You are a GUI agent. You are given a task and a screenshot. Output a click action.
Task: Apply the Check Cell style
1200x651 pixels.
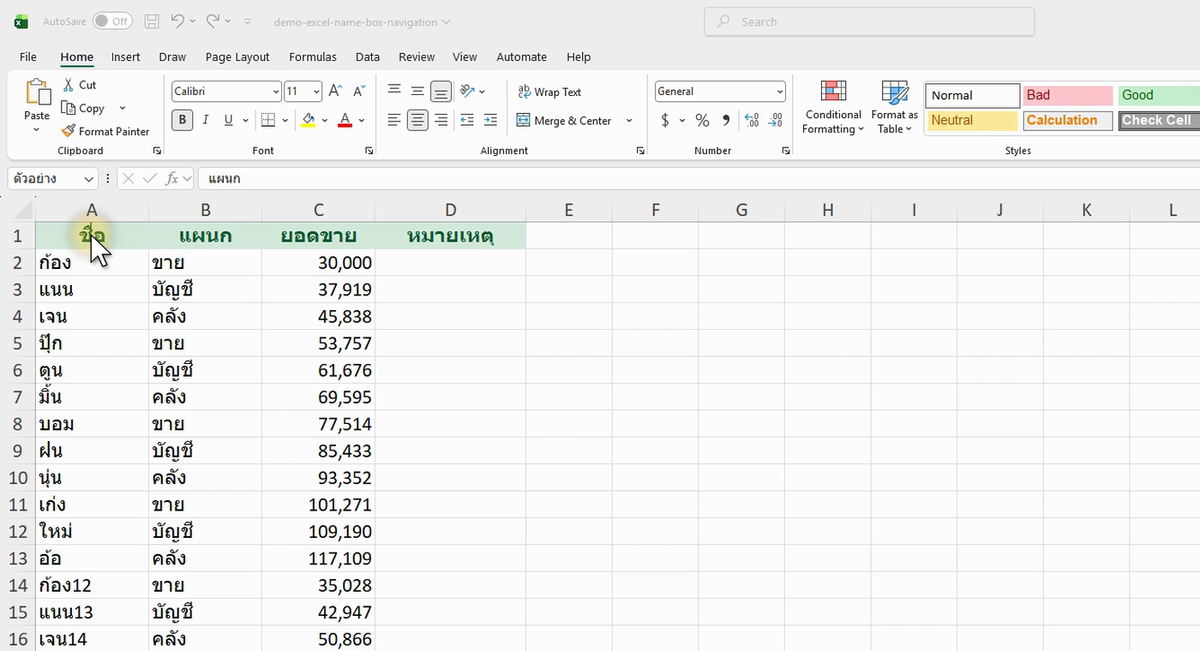tap(1159, 120)
